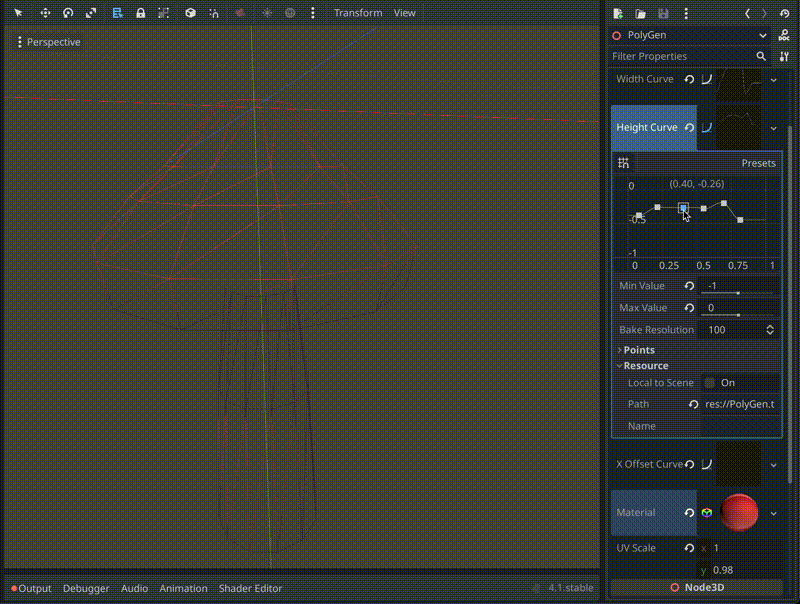The image size is (800, 604).
Task: Toggle curve editor grid snap icon
Action: pyautogui.click(x=623, y=163)
